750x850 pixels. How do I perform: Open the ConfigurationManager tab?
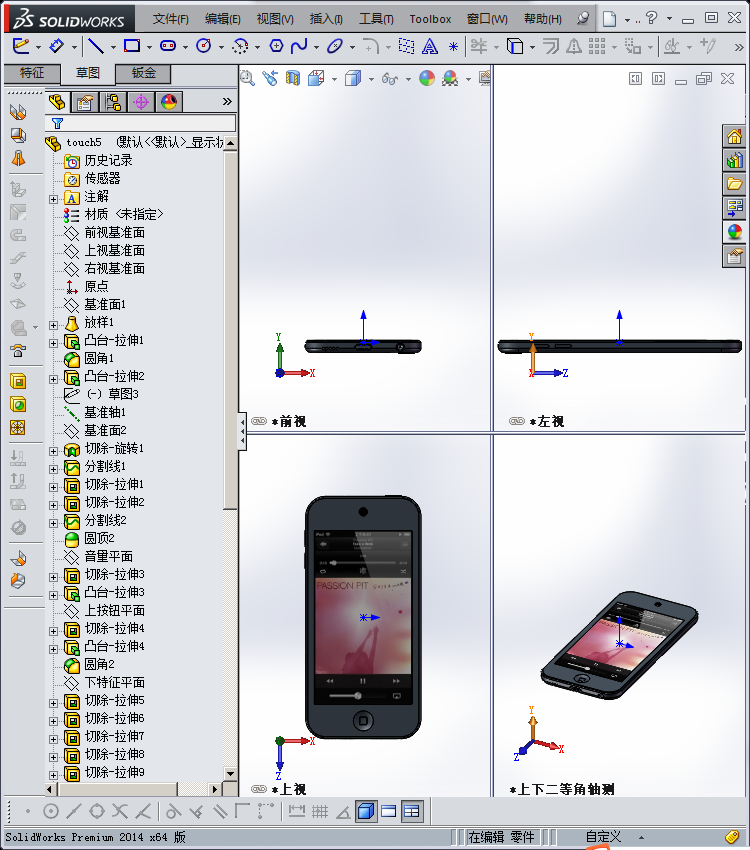pyautogui.click(x=113, y=102)
